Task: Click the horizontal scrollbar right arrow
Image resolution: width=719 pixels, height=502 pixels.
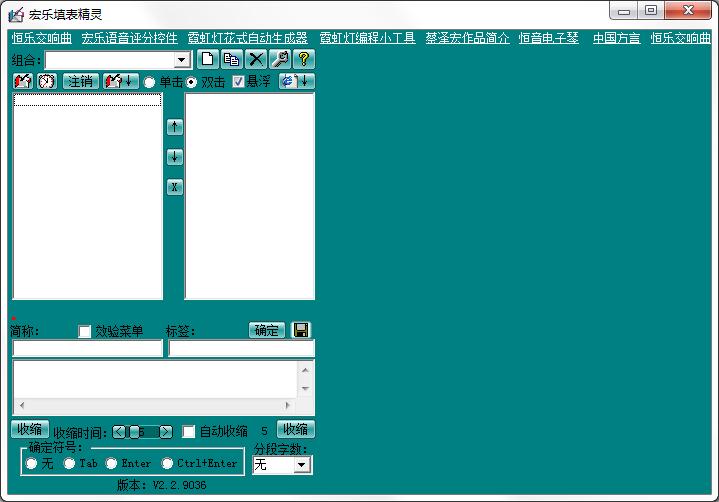Action: point(288,405)
